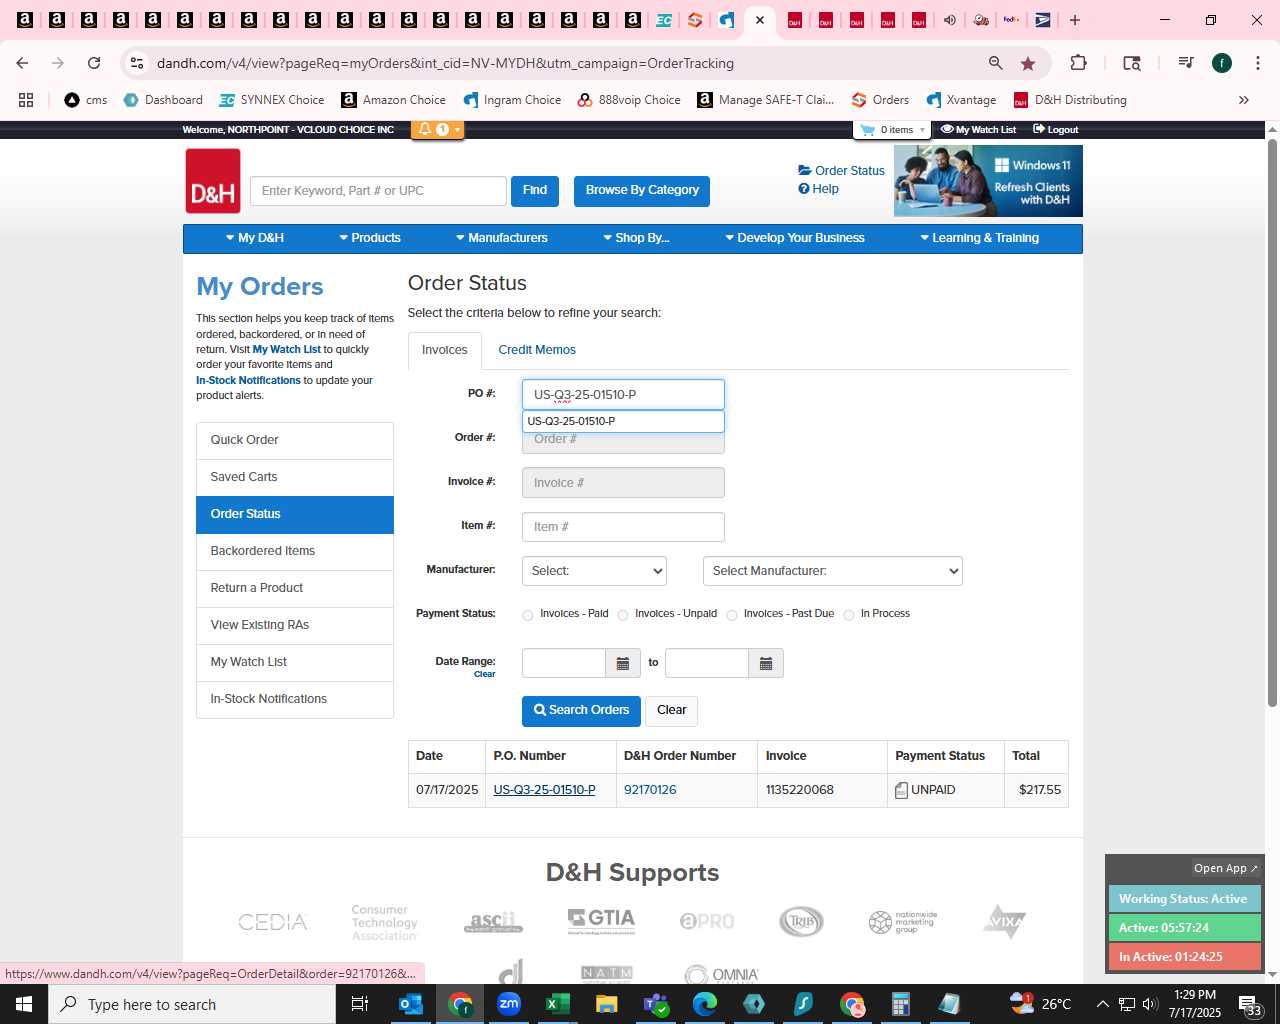Open View Existing RAs in sidebar

point(295,625)
